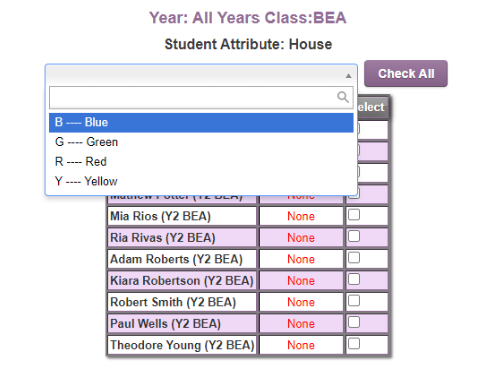Viewport: 480px width, 367px height.
Task: Collapse the dropdown using the arrow
Action: point(348,76)
